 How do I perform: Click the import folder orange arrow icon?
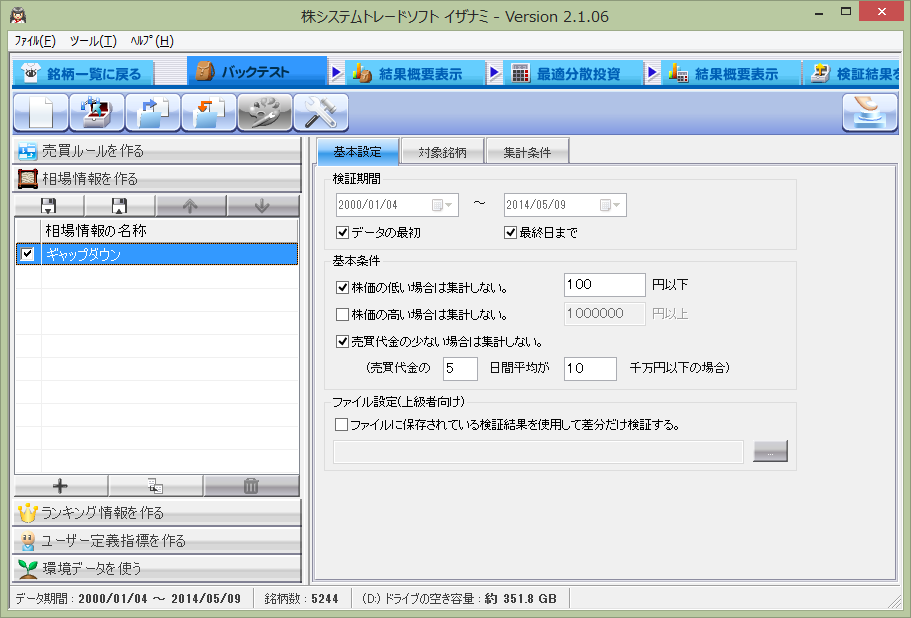[x=209, y=112]
